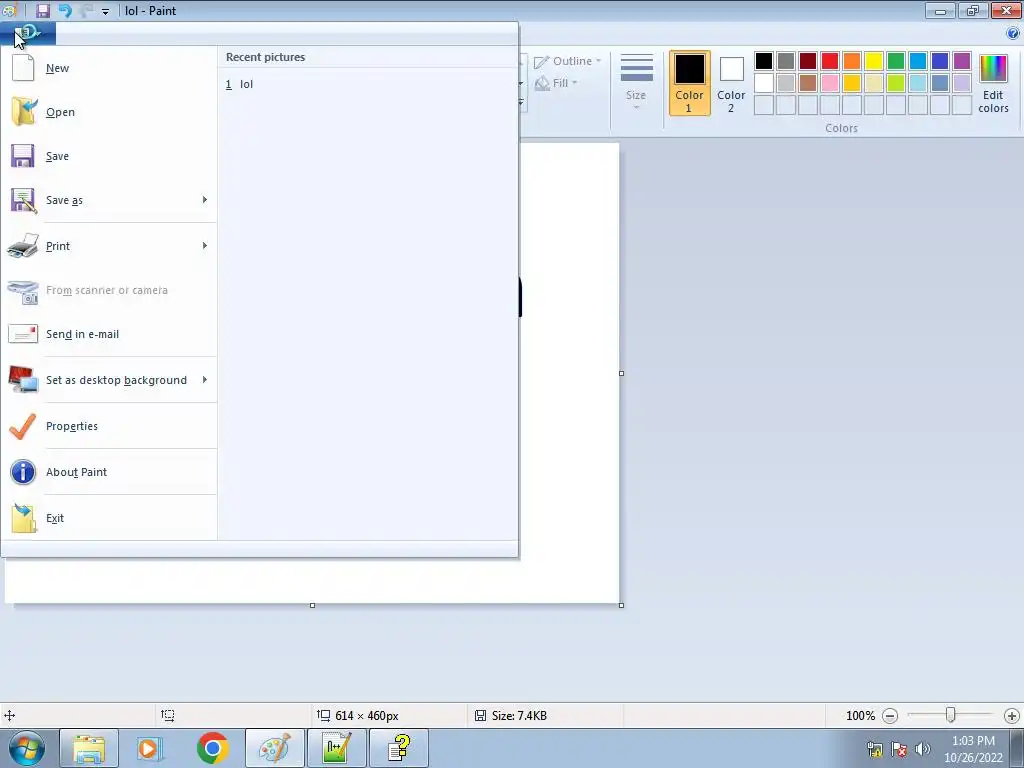Pick the red color swatch

(829, 61)
